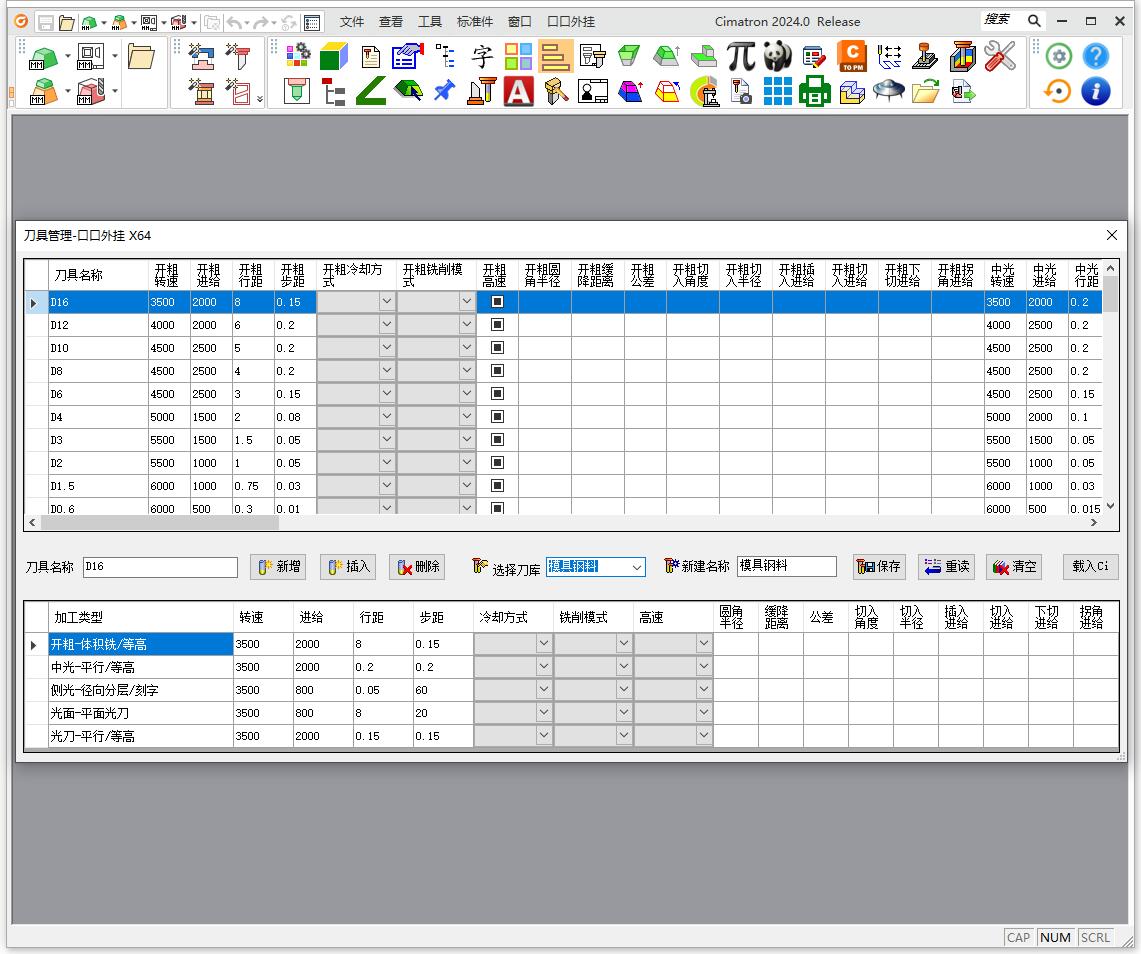Toggle 开粗高速 checkbox in the D10 row

pos(497,348)
